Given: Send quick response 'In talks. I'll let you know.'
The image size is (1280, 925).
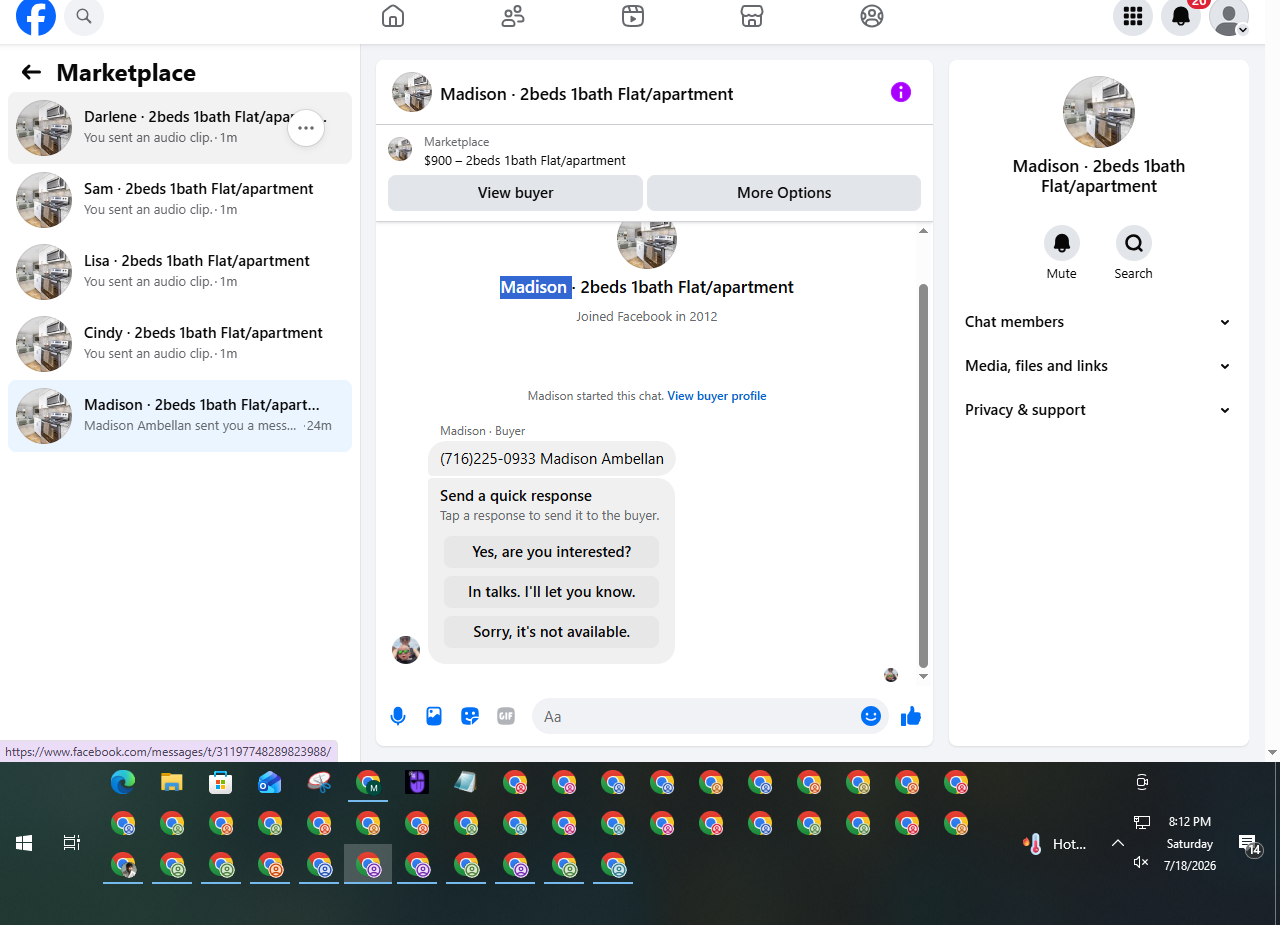Looking at the screenshot, I should [x=552, y=592].
